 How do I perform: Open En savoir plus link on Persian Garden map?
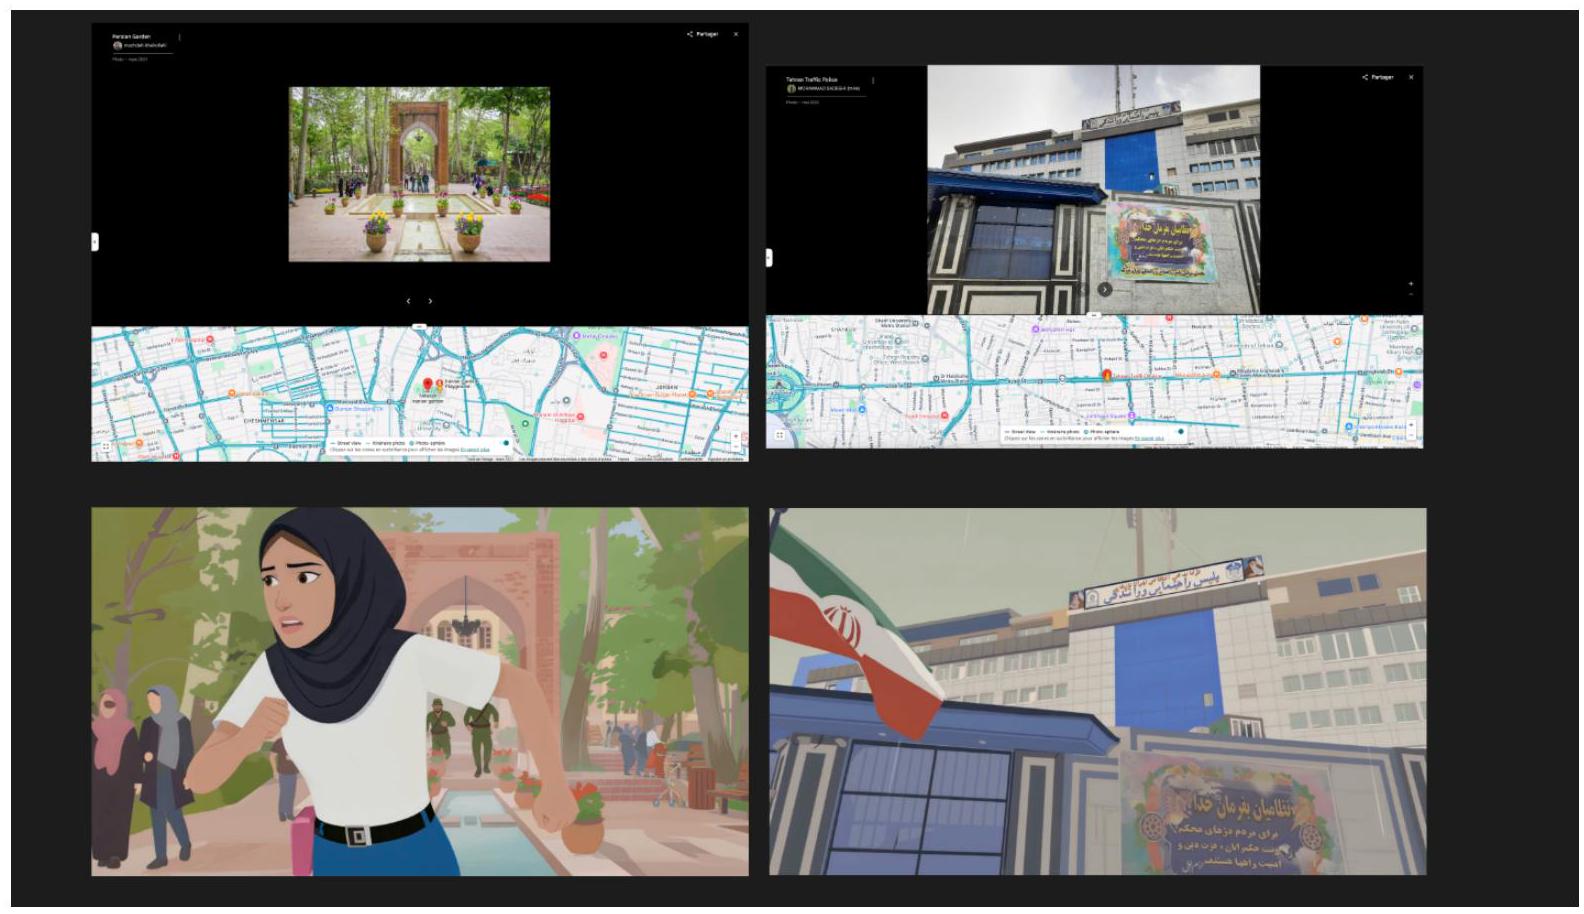[475, 449]
